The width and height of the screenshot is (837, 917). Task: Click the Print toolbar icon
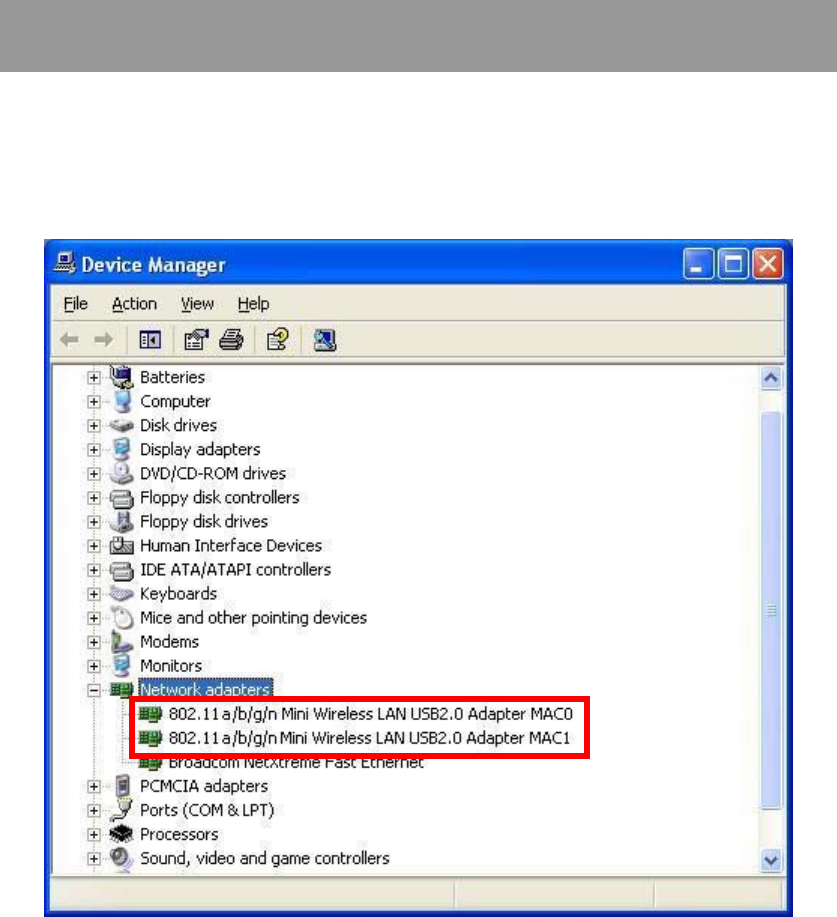pos(231,339)
